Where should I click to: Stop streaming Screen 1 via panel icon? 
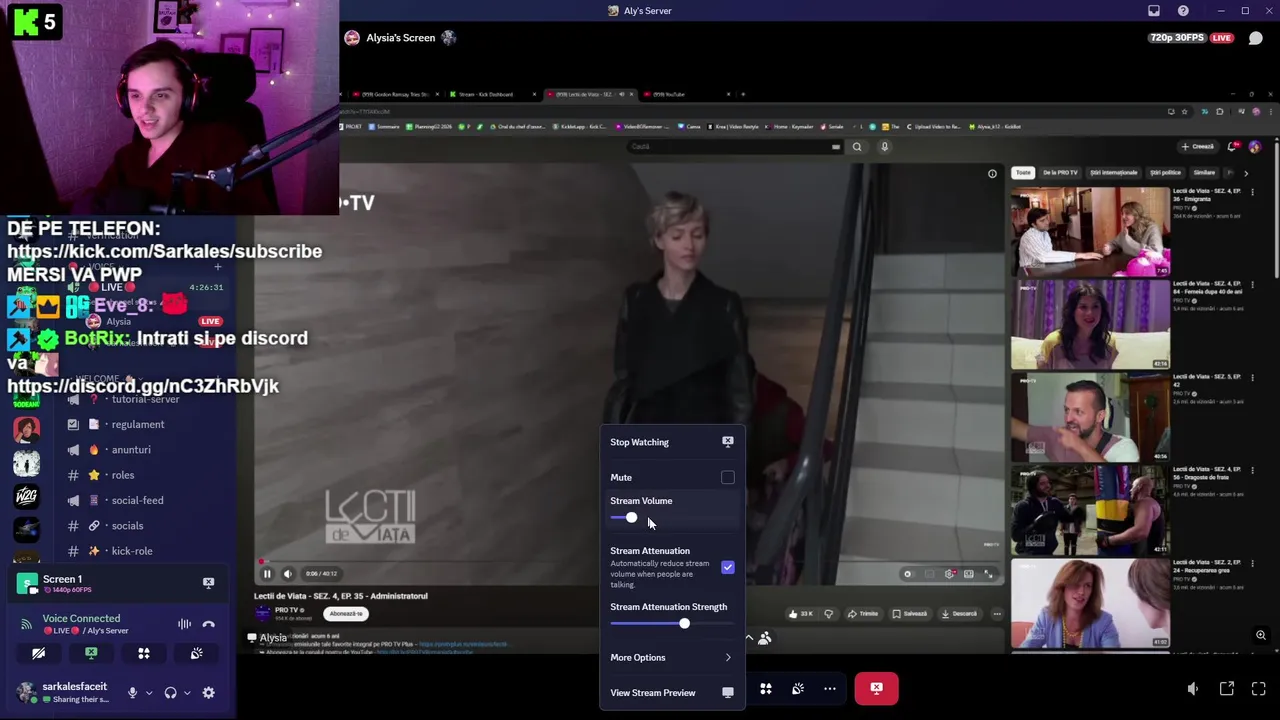click(208, 582)
